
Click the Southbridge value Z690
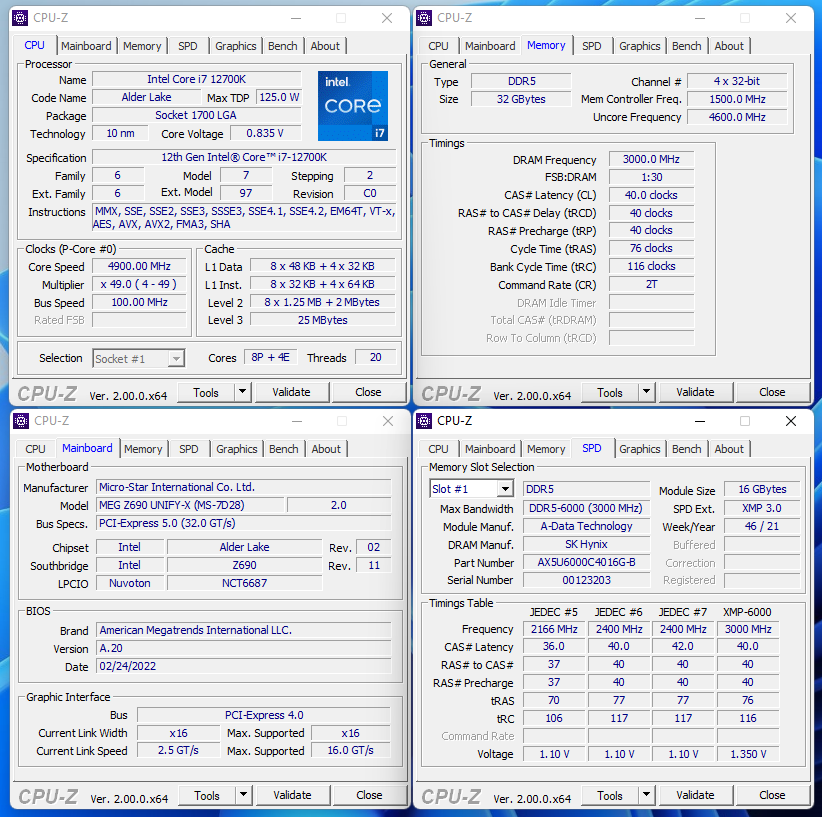[244, 565]
